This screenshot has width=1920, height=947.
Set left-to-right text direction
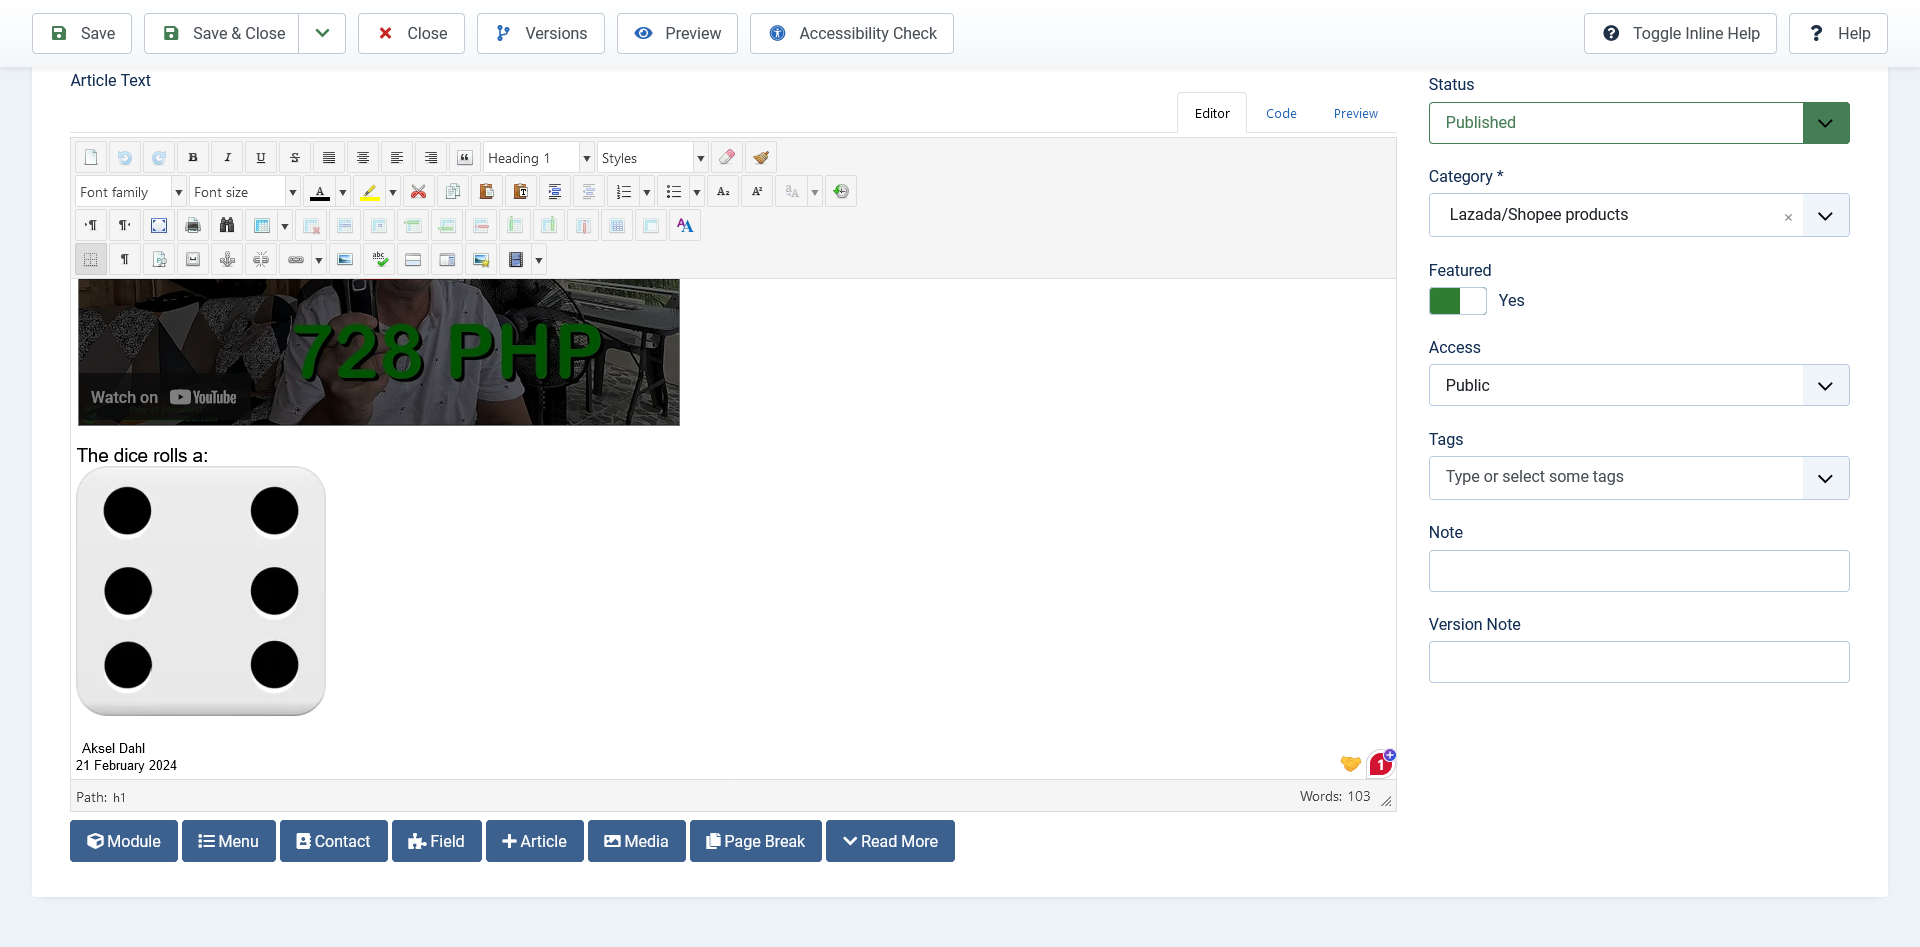coord(91,225)
